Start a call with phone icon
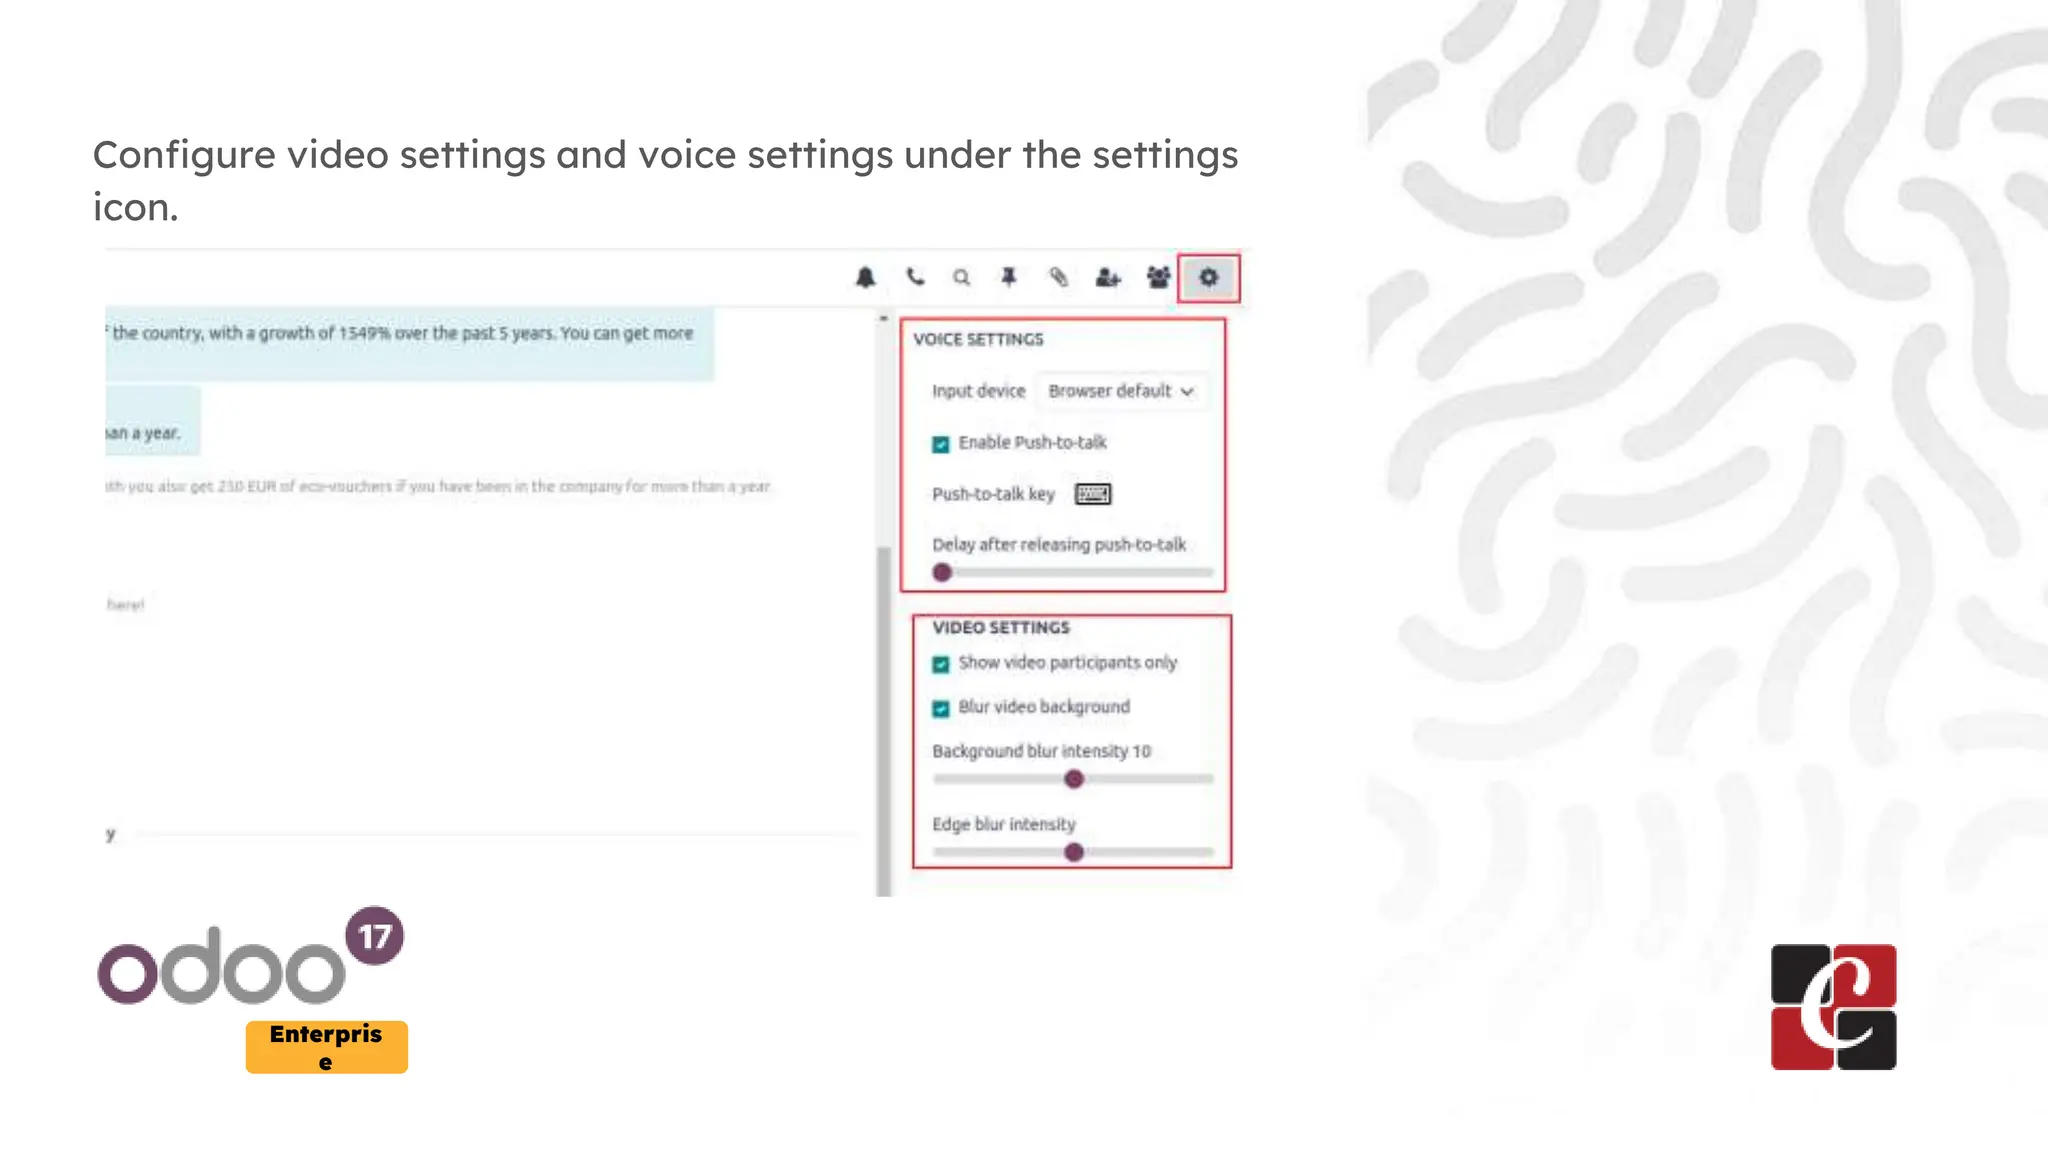Screen dimensions: 2048x1152 (x=914, y=277)
